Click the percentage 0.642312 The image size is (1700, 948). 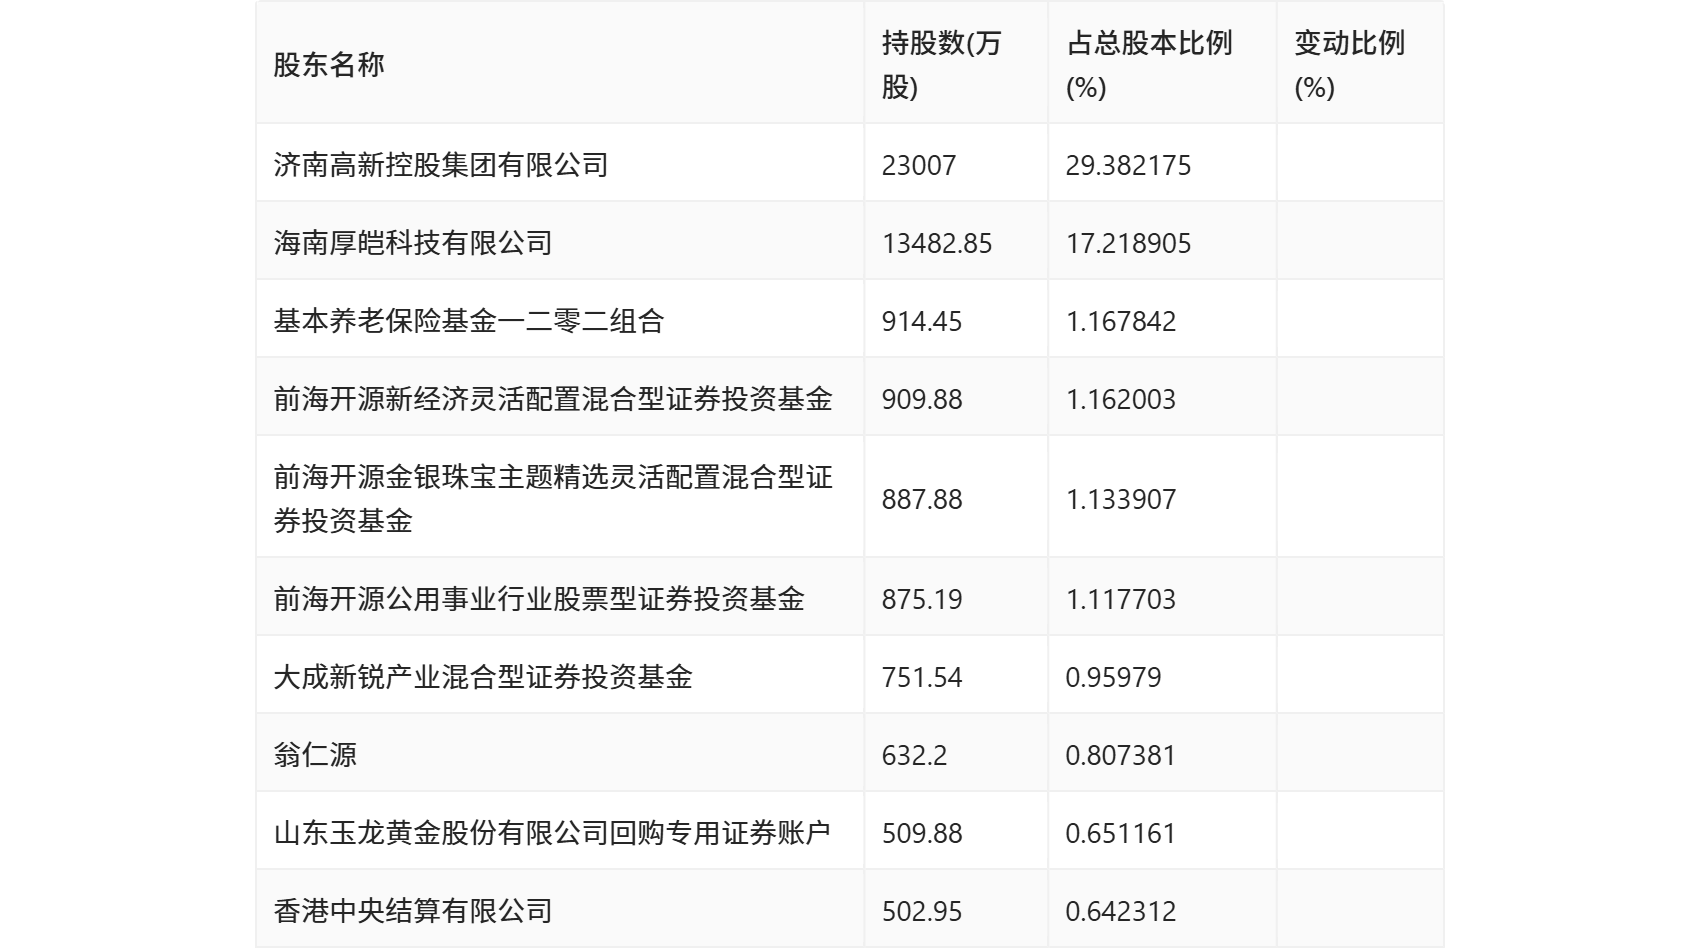click(x=1121, y=911)
